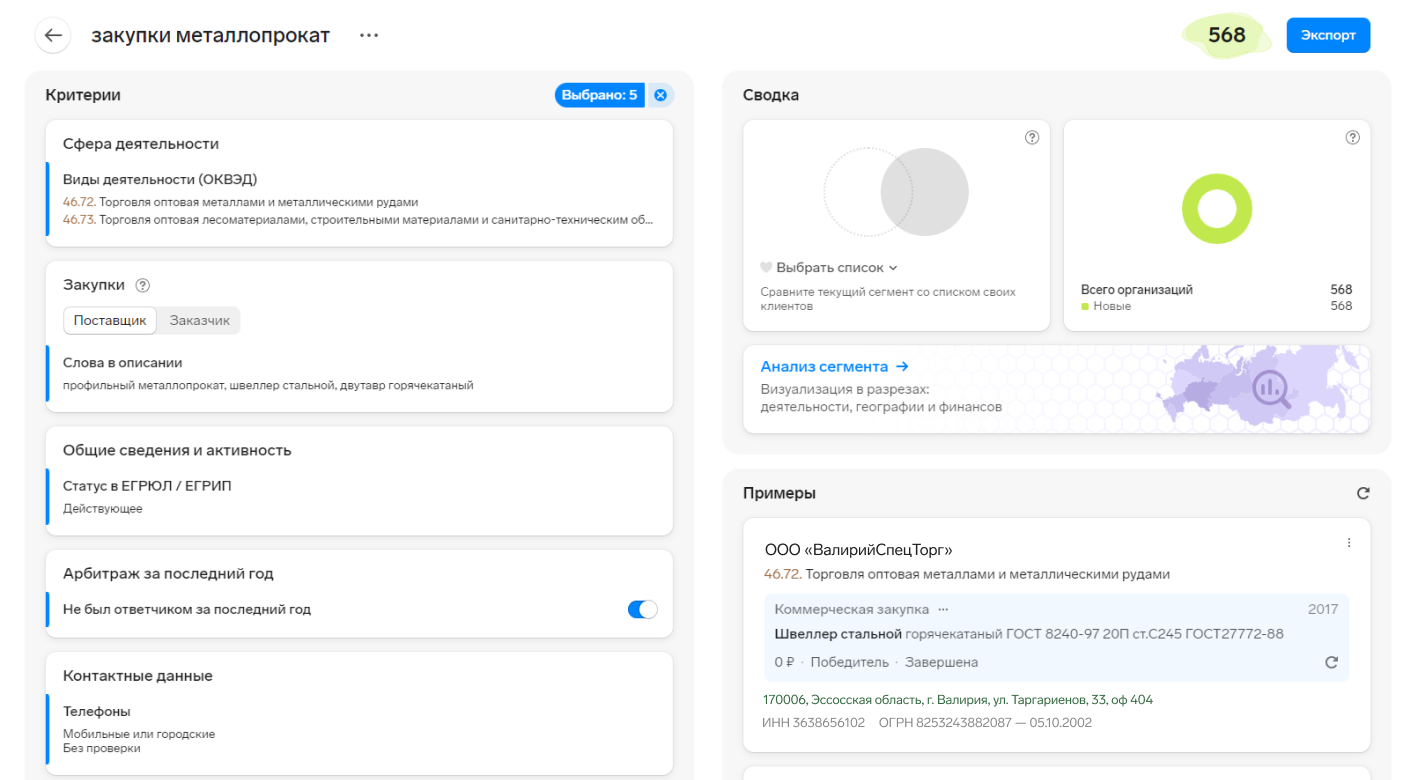The width and height of the screenshot is (1418, 780).
Task: Expand the Выбрать список dropdown
Action: 836,267
